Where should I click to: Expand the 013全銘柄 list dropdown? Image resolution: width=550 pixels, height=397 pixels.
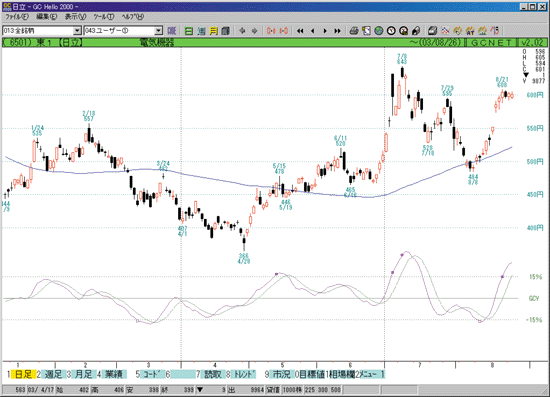pyautogui.click(x=77, y=31)
